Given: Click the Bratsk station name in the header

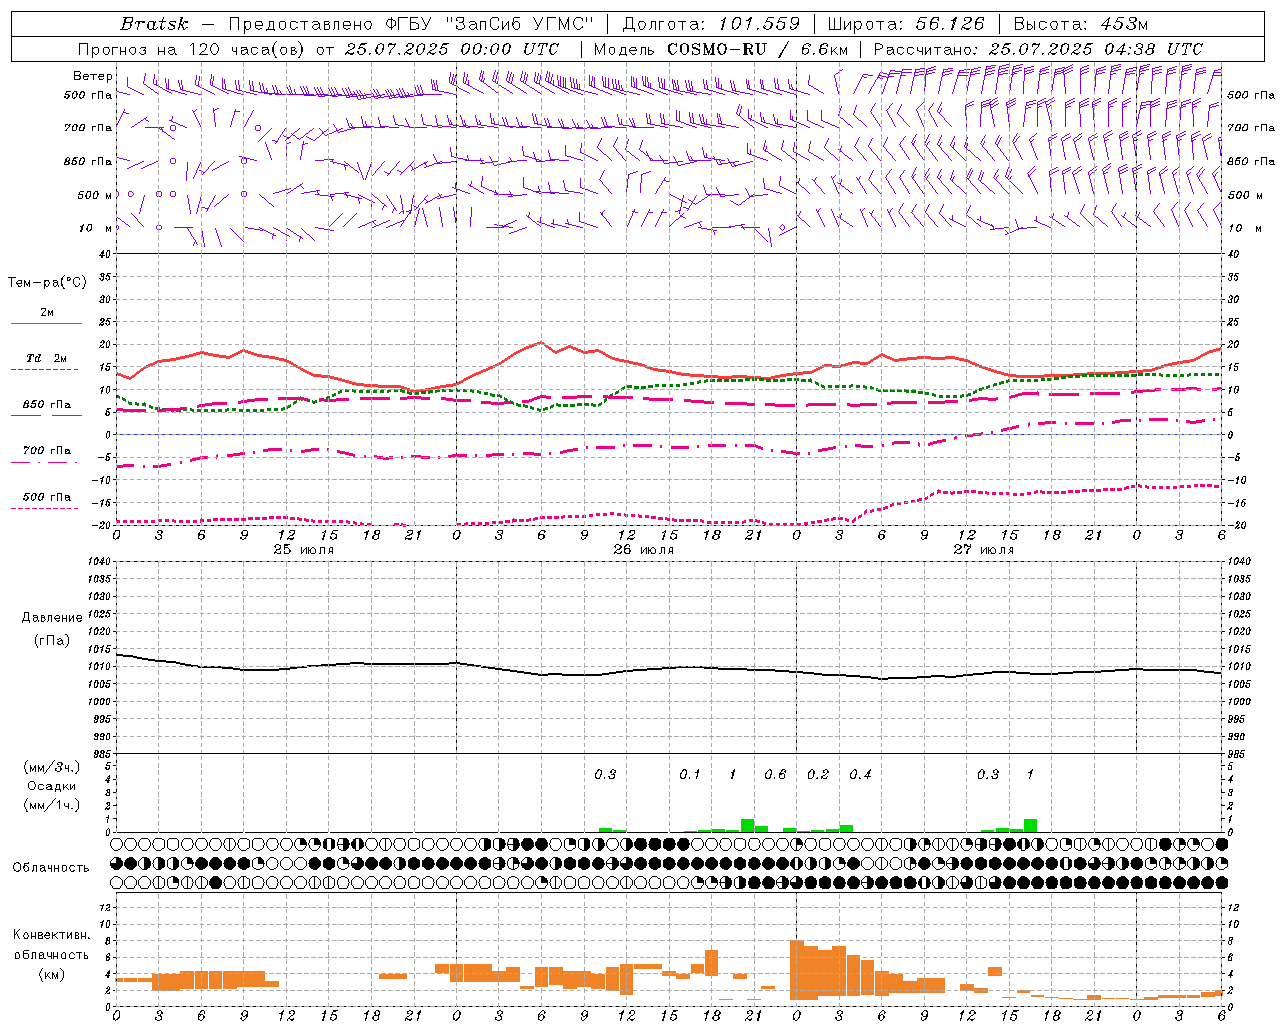Looking at the screenshot, I should coord(154,24).
